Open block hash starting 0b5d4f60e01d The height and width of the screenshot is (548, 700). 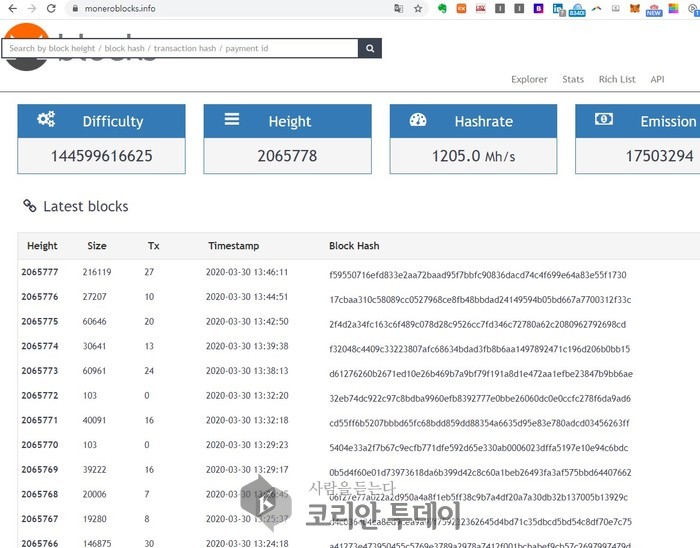click(x=480, y=473)
